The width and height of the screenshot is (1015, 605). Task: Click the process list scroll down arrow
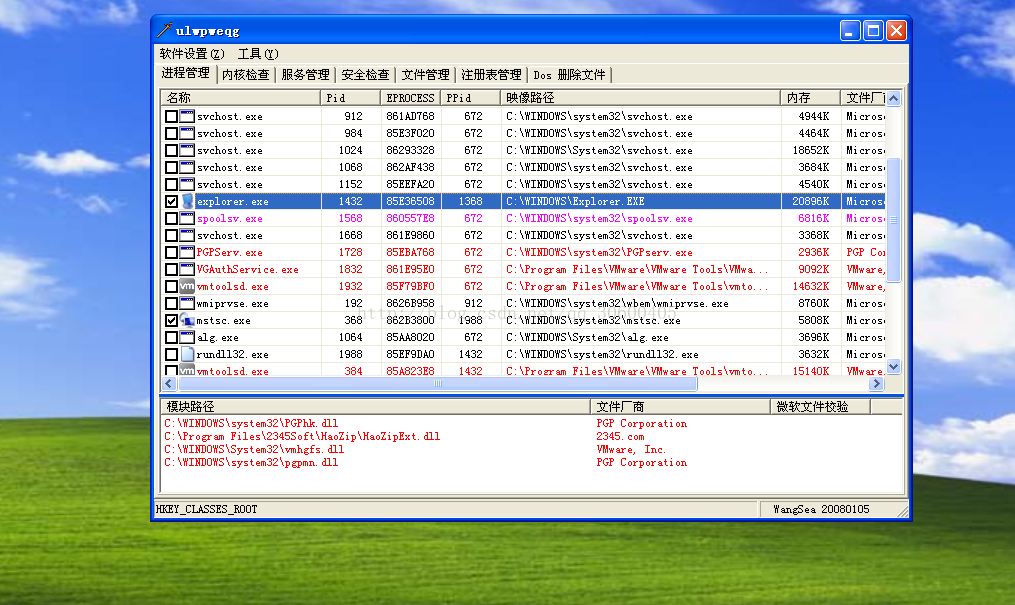(893, 367)
